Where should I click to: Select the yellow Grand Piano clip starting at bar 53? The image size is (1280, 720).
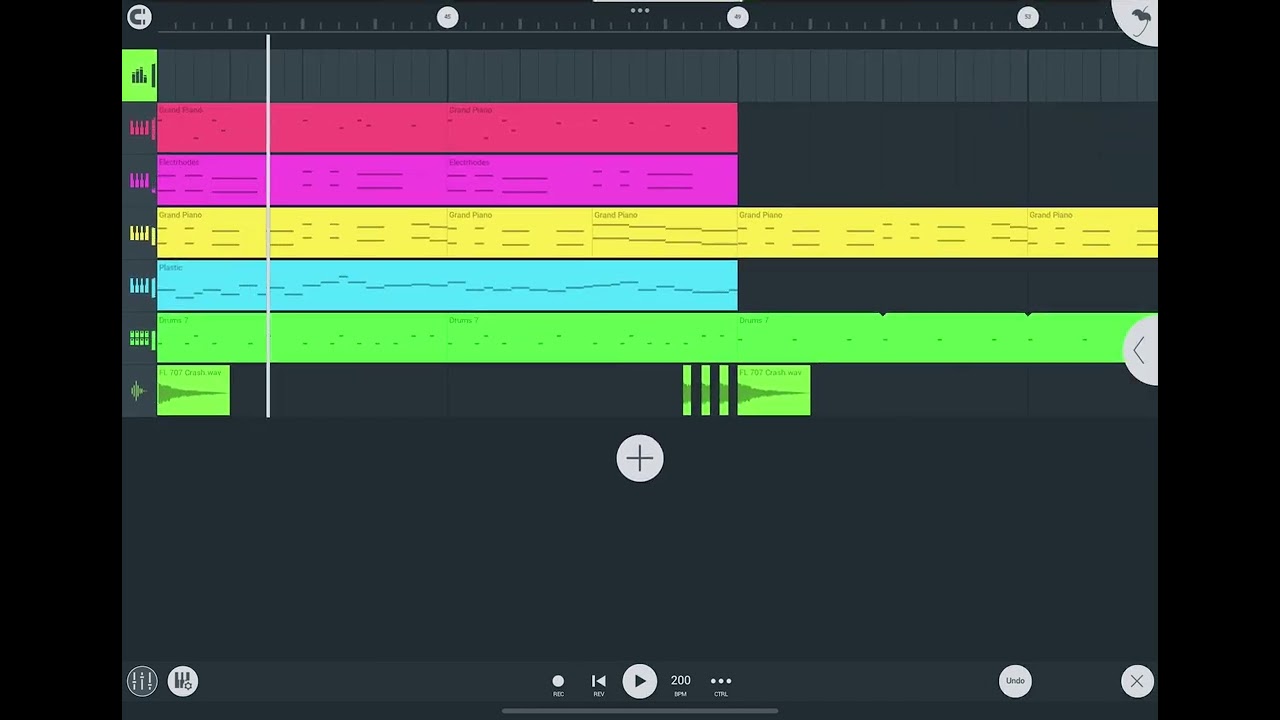[x=1093, y=233]
